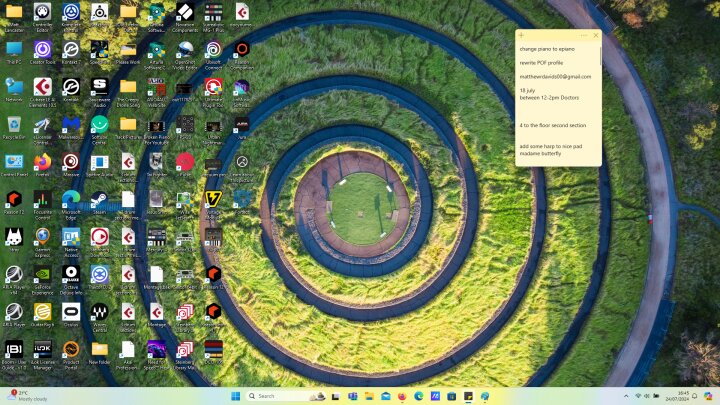Open the sticky note ellipsis menu
This screenshot has width=720, height=405.
(583, 35)
